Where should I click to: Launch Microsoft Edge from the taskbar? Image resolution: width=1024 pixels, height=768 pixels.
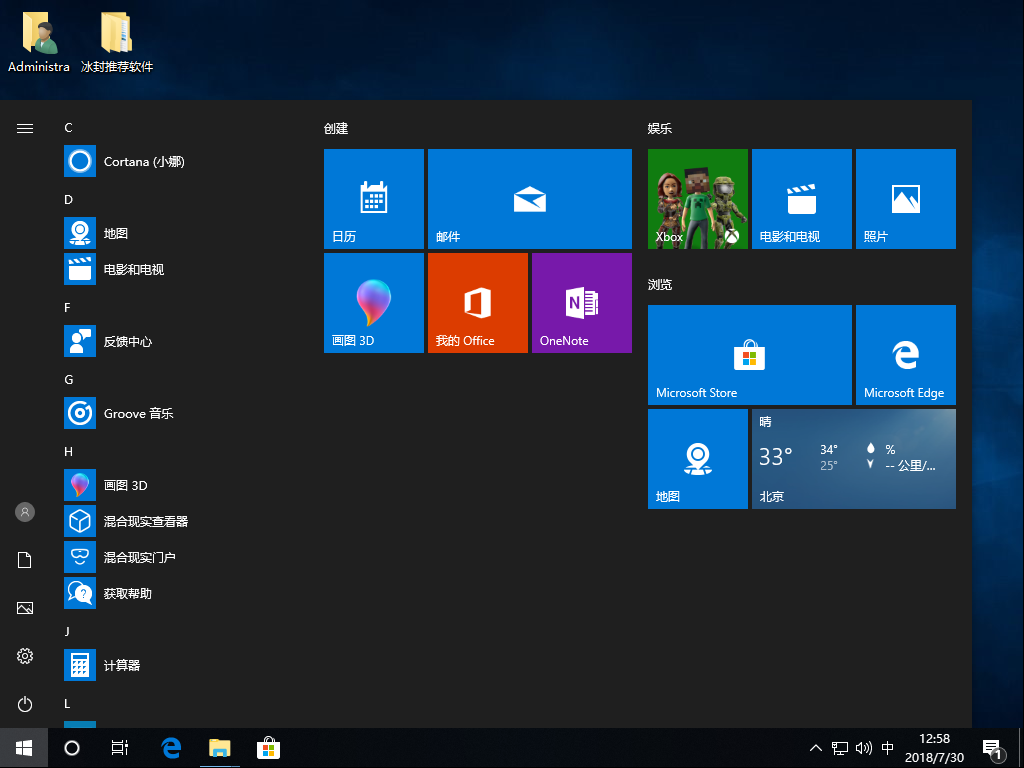pyautogui.click(x=171, y=748)
